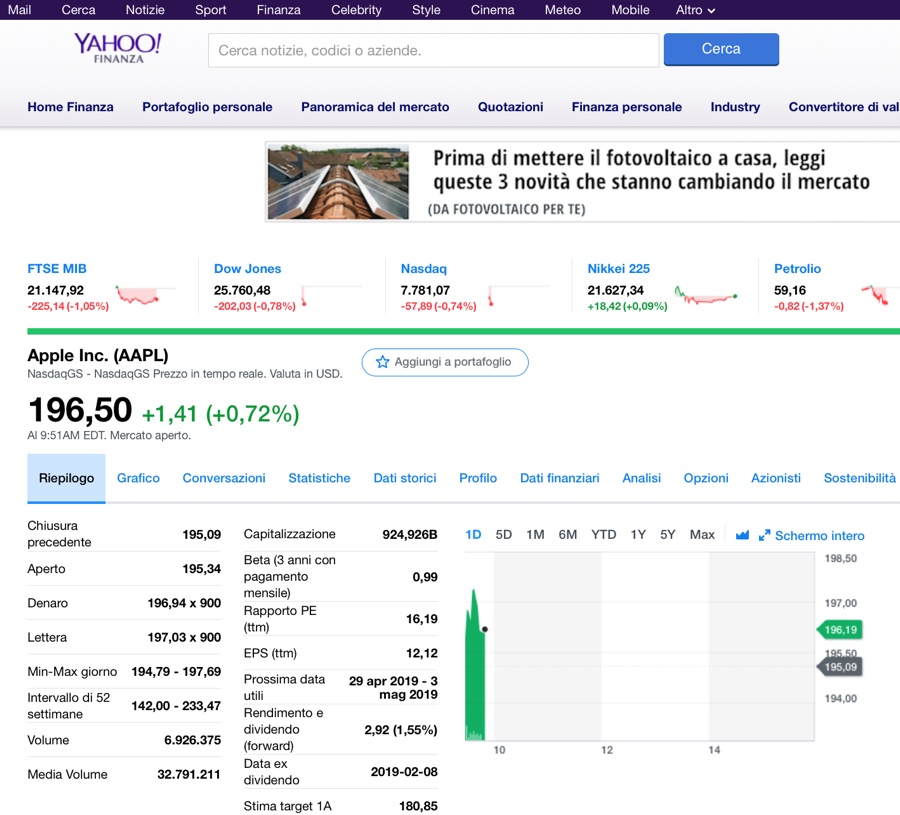This screenshot has height=815, width=900.
Task: Click Schermo intero link
Action: 819,535
